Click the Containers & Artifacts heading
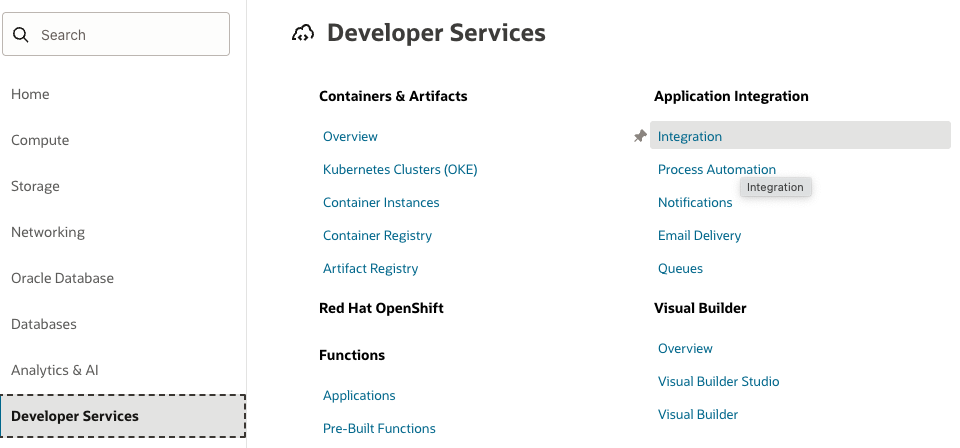The image size is (960, 448). coord(393,96)
